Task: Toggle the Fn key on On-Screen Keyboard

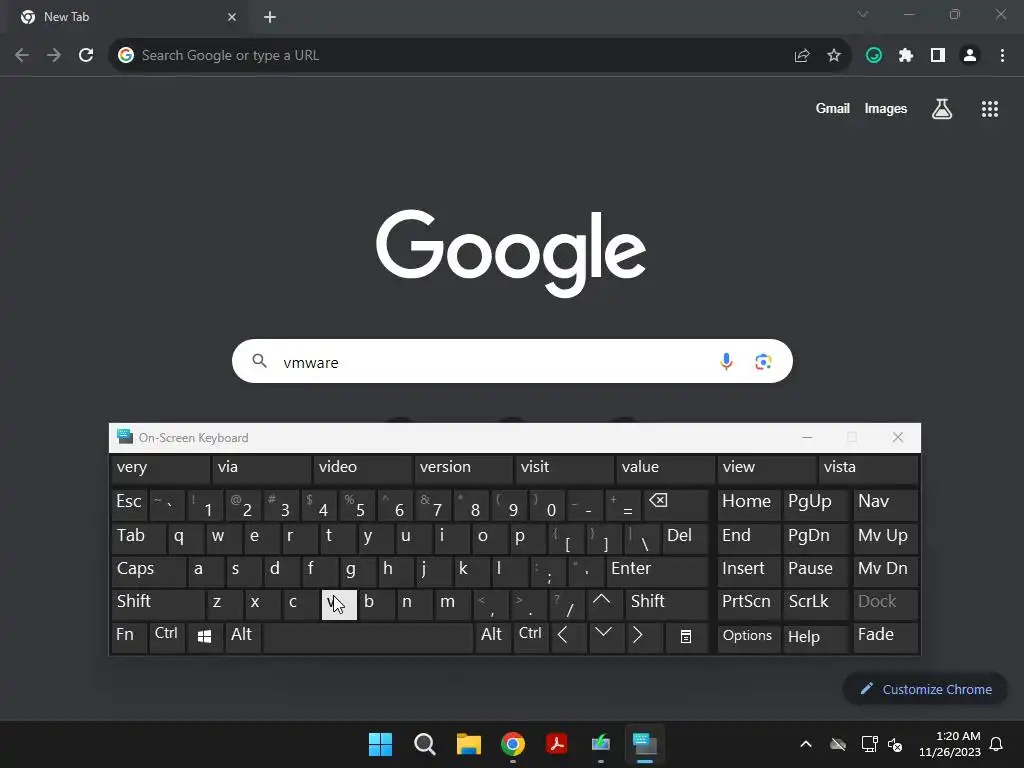Action: click(129, 636)
